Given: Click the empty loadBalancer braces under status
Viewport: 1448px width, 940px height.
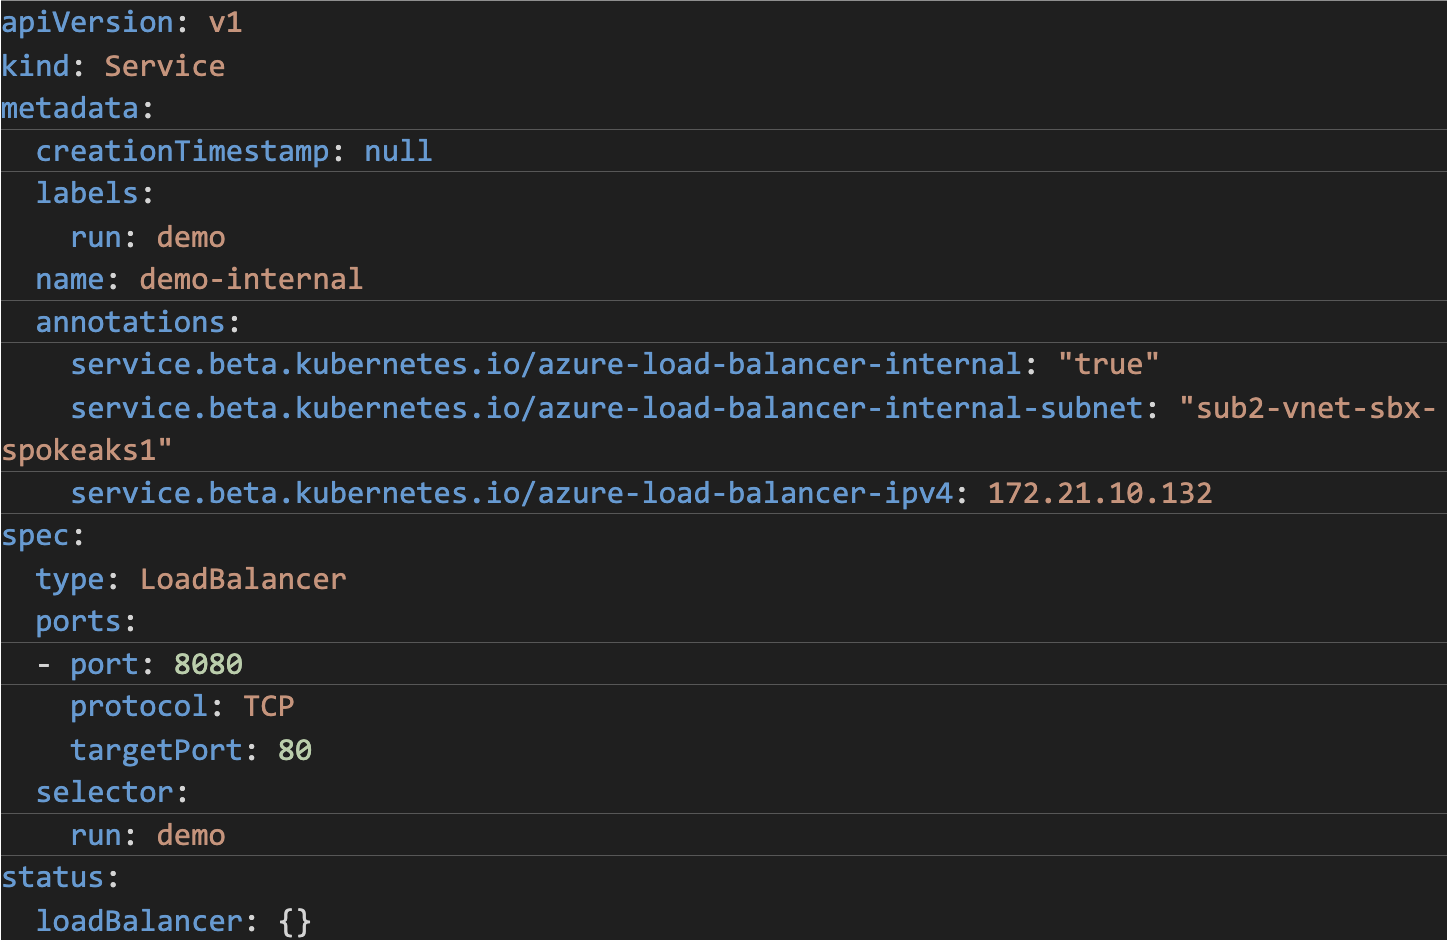Looking at the screenshot, I should pos(293,921).
